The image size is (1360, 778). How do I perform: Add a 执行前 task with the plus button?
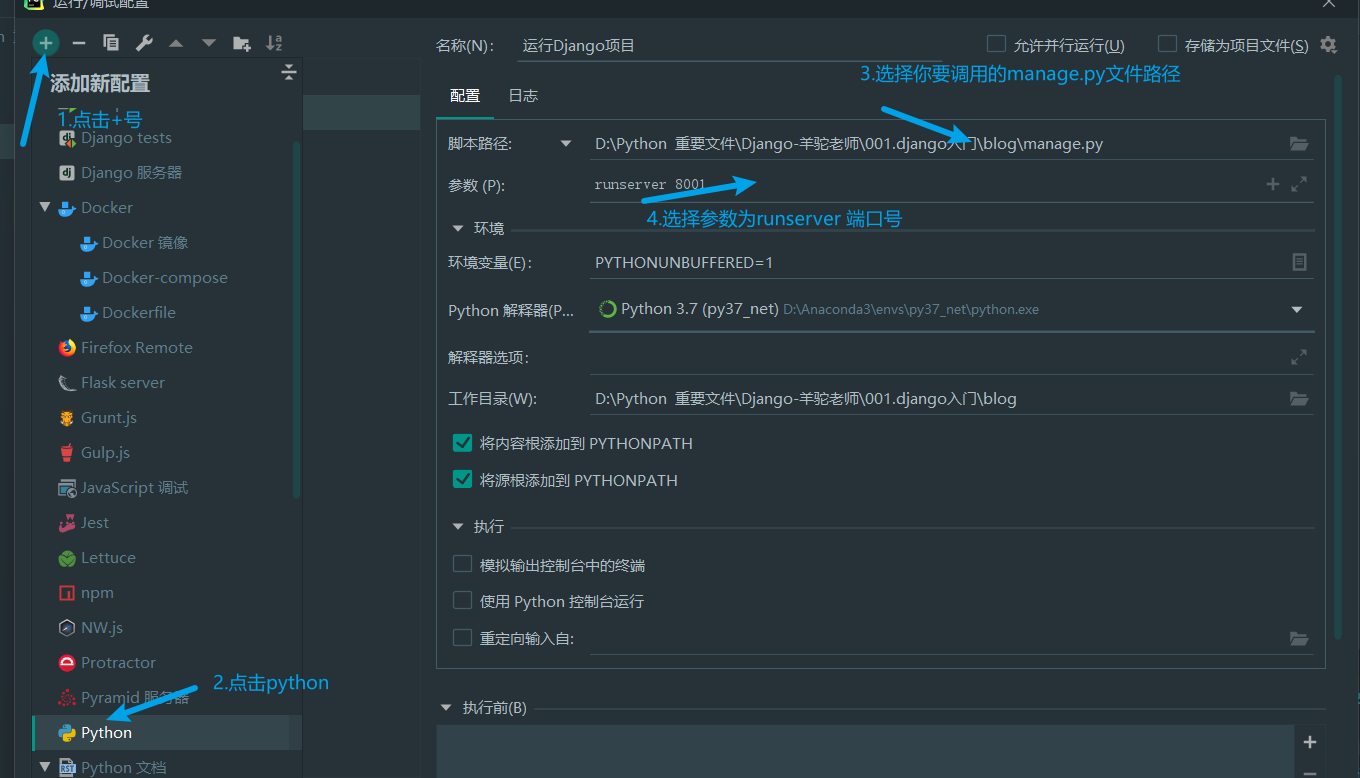click(1310, 742)
